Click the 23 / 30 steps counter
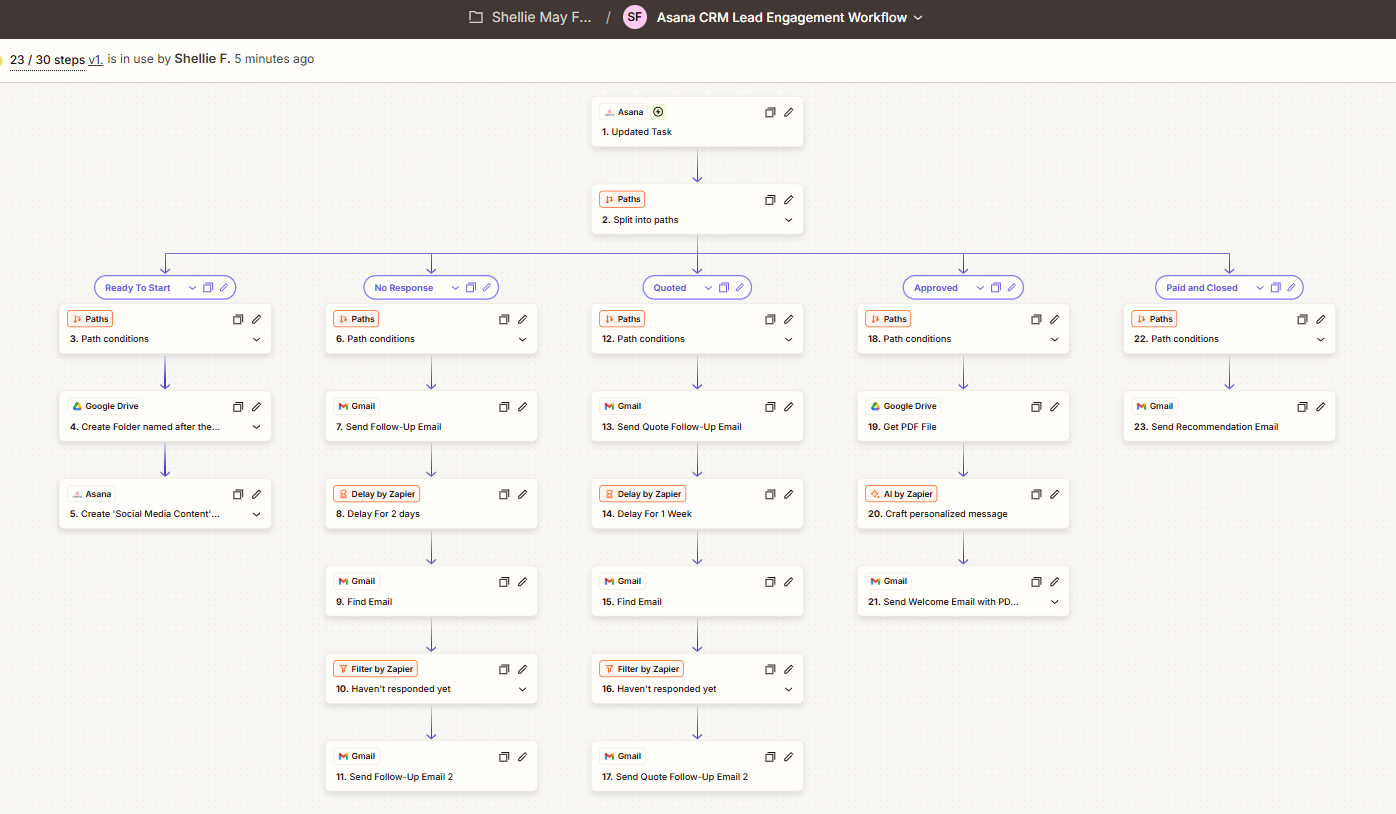This screenshot has height=814, width=1396. coord(47,59)
